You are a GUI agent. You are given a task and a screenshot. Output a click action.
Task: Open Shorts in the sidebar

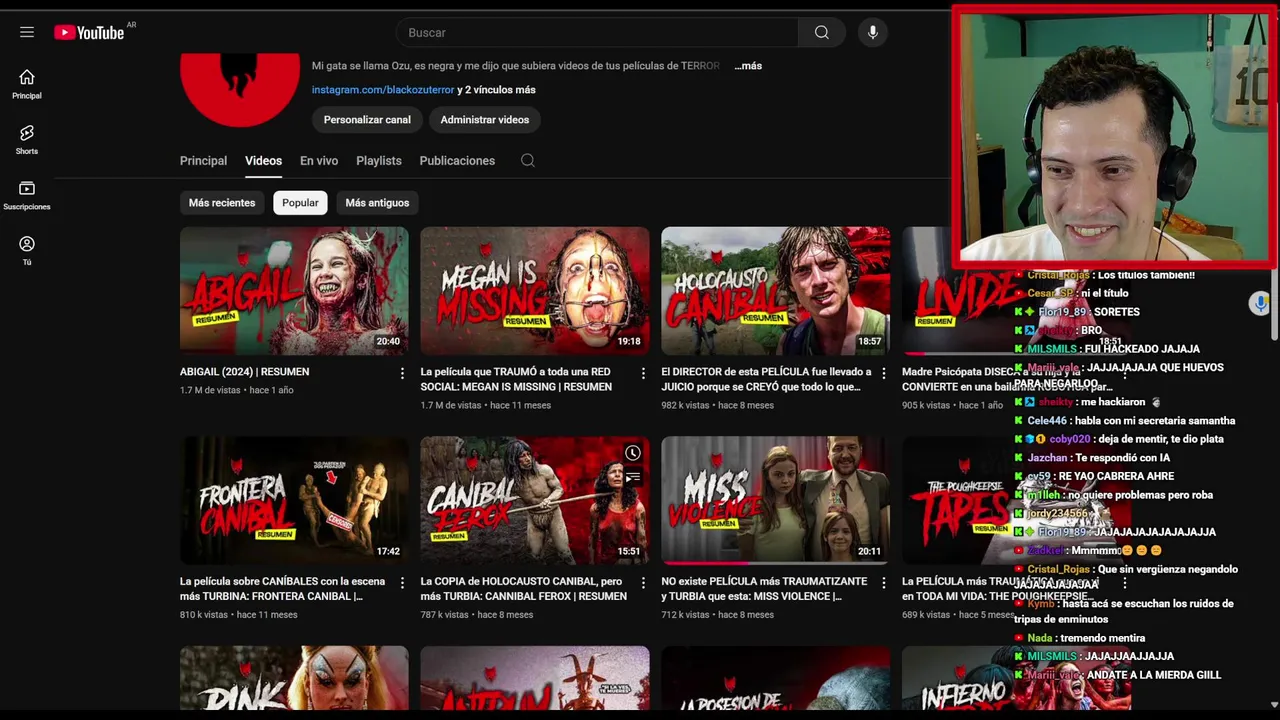coord(27,140)
